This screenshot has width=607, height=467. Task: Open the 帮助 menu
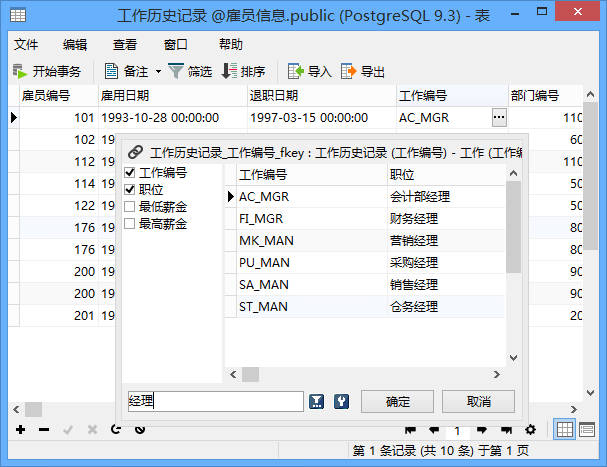231,45
